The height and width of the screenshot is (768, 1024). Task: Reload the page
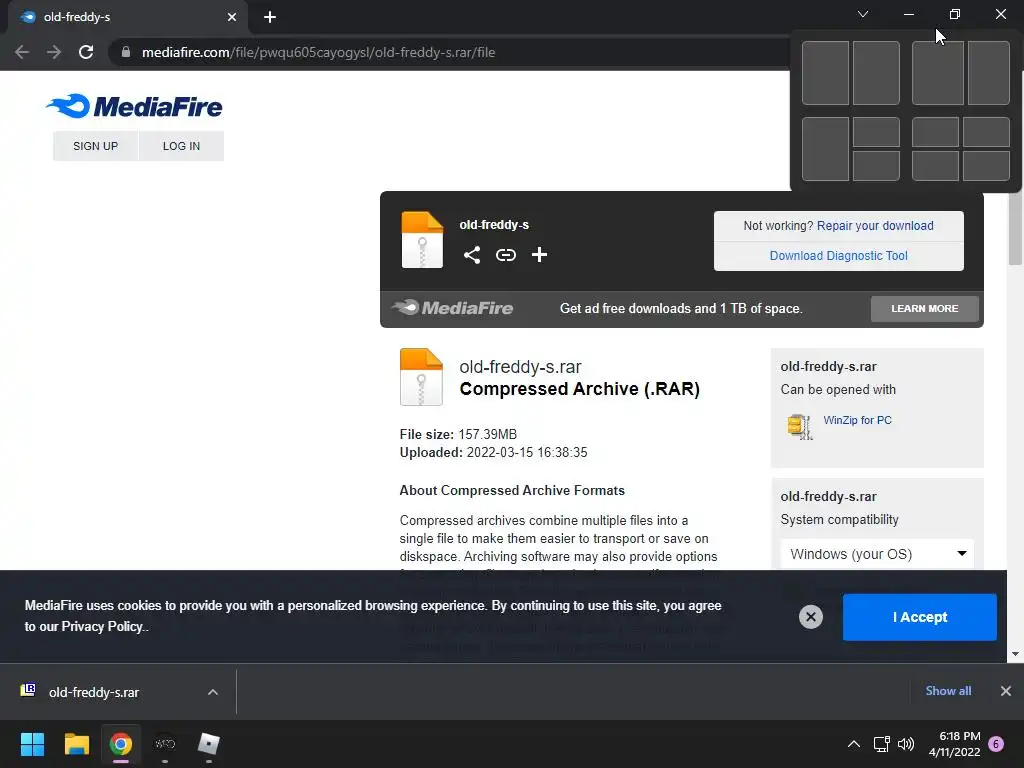[x=86, y=52]
